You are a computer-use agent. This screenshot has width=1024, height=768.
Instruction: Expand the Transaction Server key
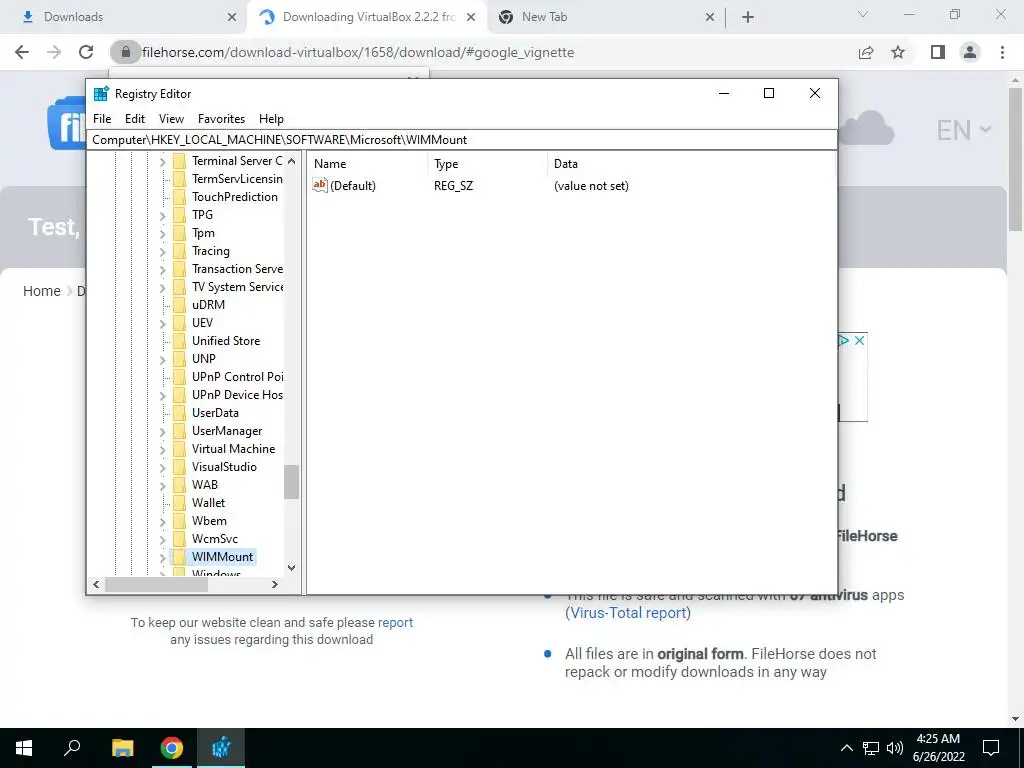(163, 269)
